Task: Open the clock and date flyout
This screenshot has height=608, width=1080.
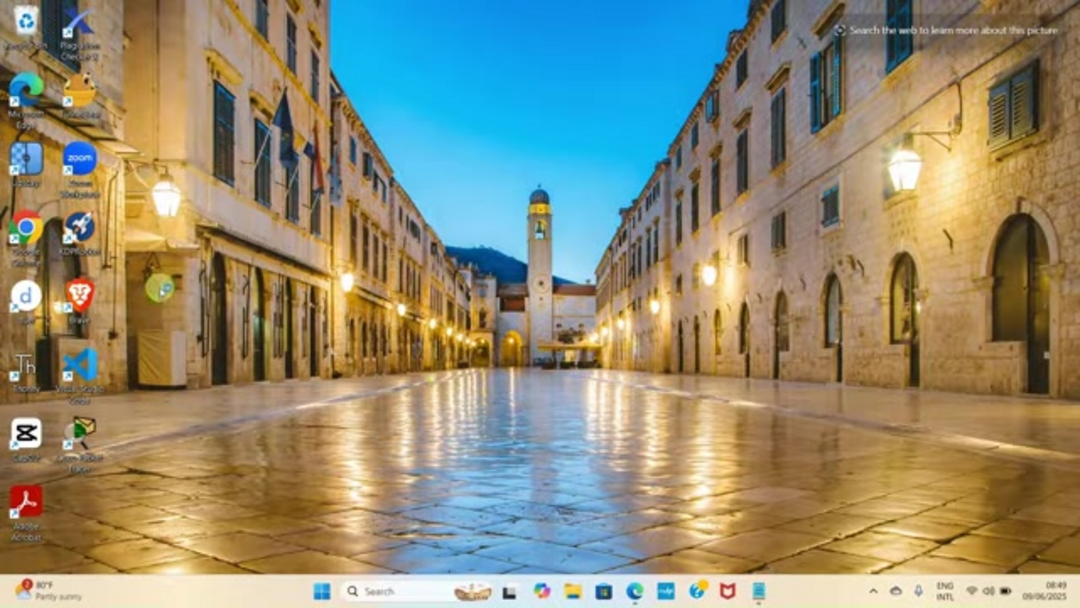Action: click(x=1055, y=591)
